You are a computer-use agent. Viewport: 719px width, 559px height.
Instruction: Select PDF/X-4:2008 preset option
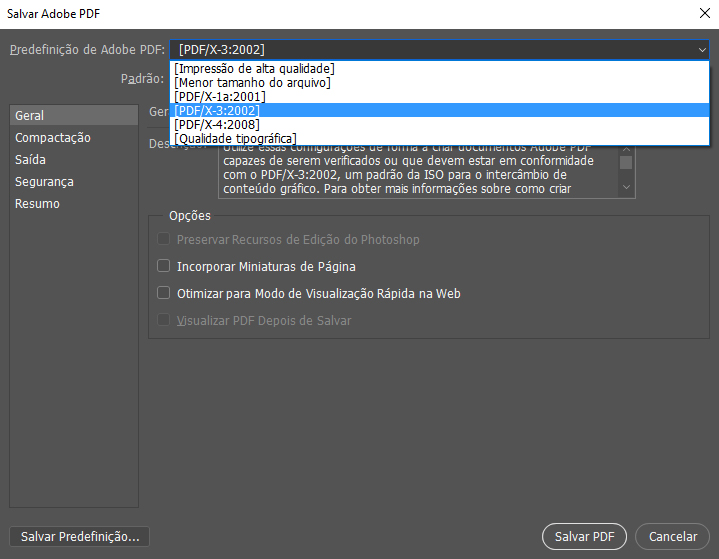tap(216, 124)
